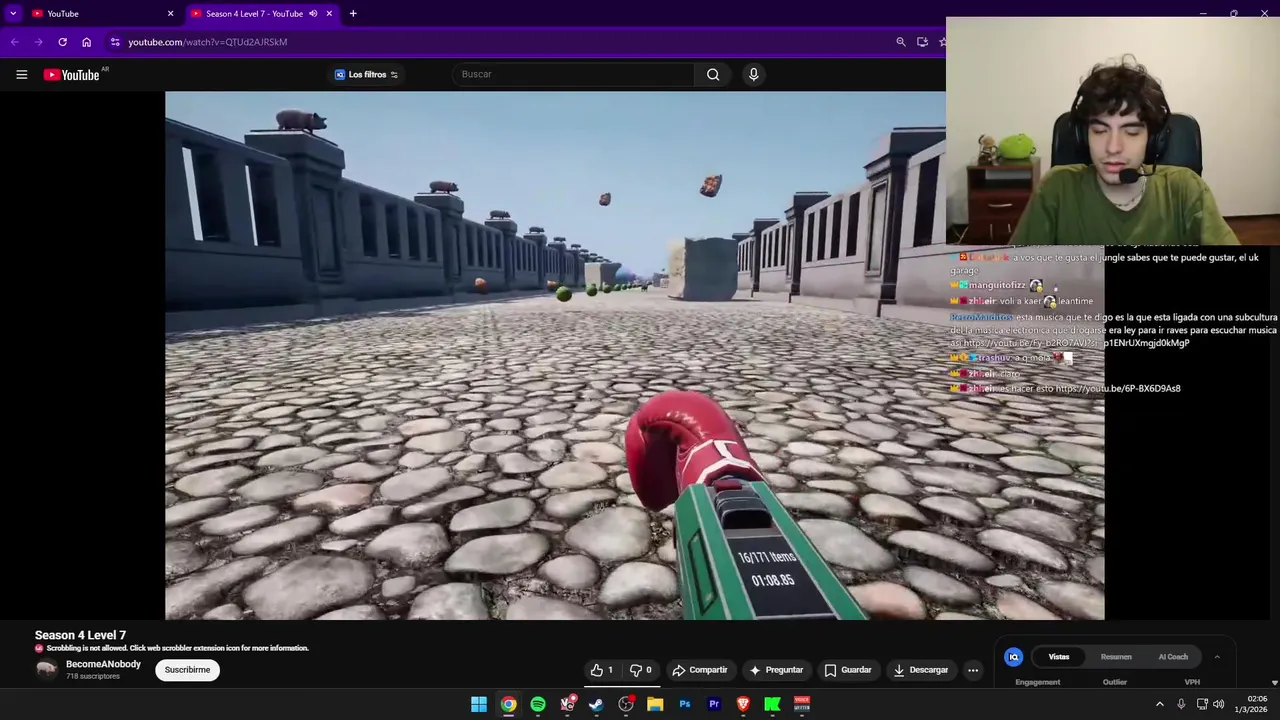The image size is (1280, 720).
Task: Open clock and date in taskbar
Action: pos(1251,704)
